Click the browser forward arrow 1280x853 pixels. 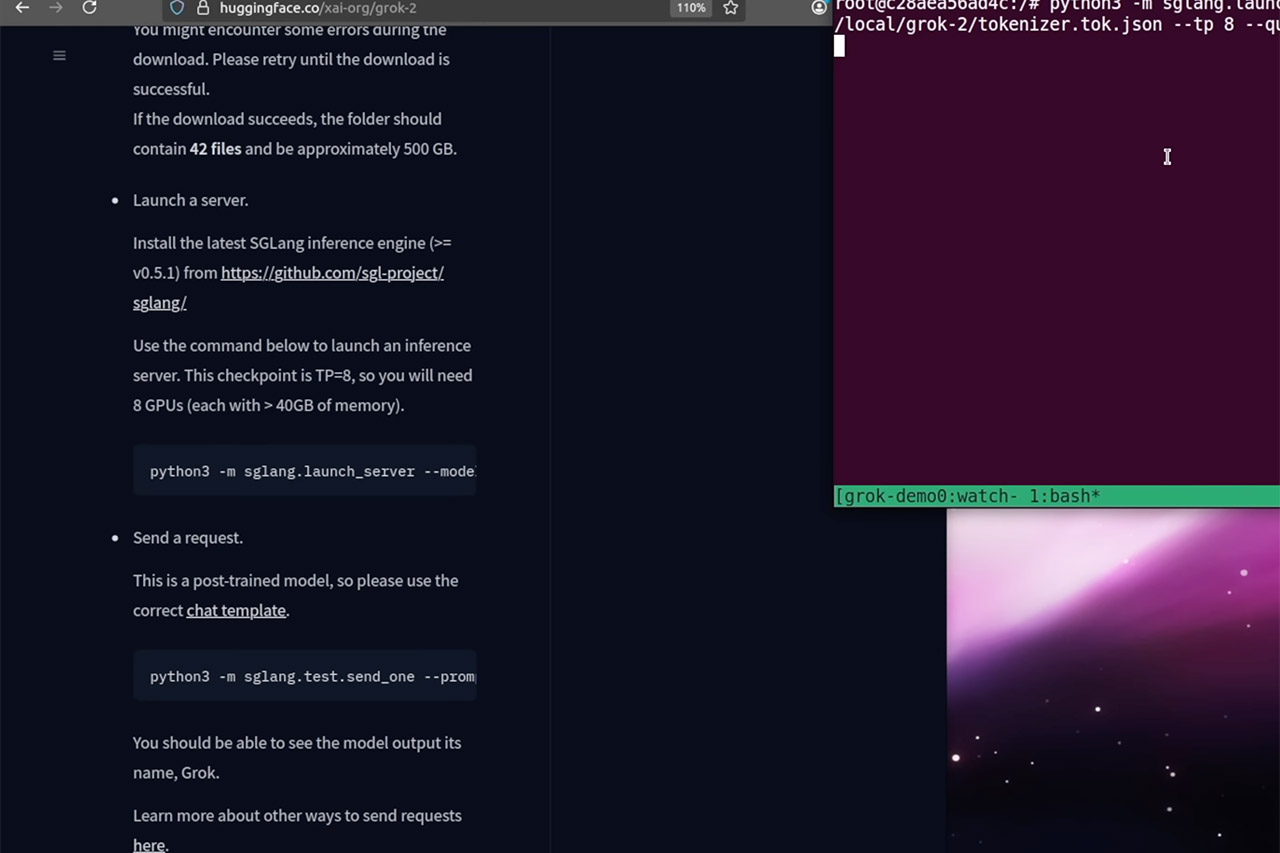[55, 8]
